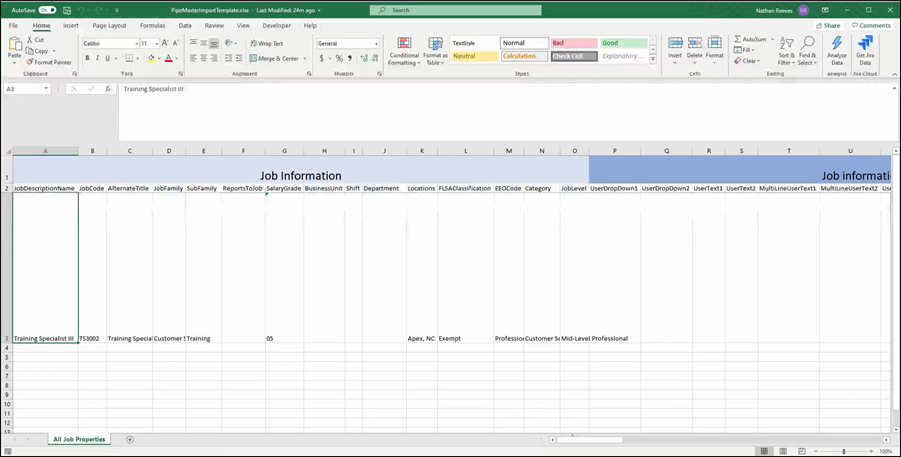This screenshot has width=901, height=457.
Task: Toggle Wrap Text for selected cell
Action: (x=265, y=44)
